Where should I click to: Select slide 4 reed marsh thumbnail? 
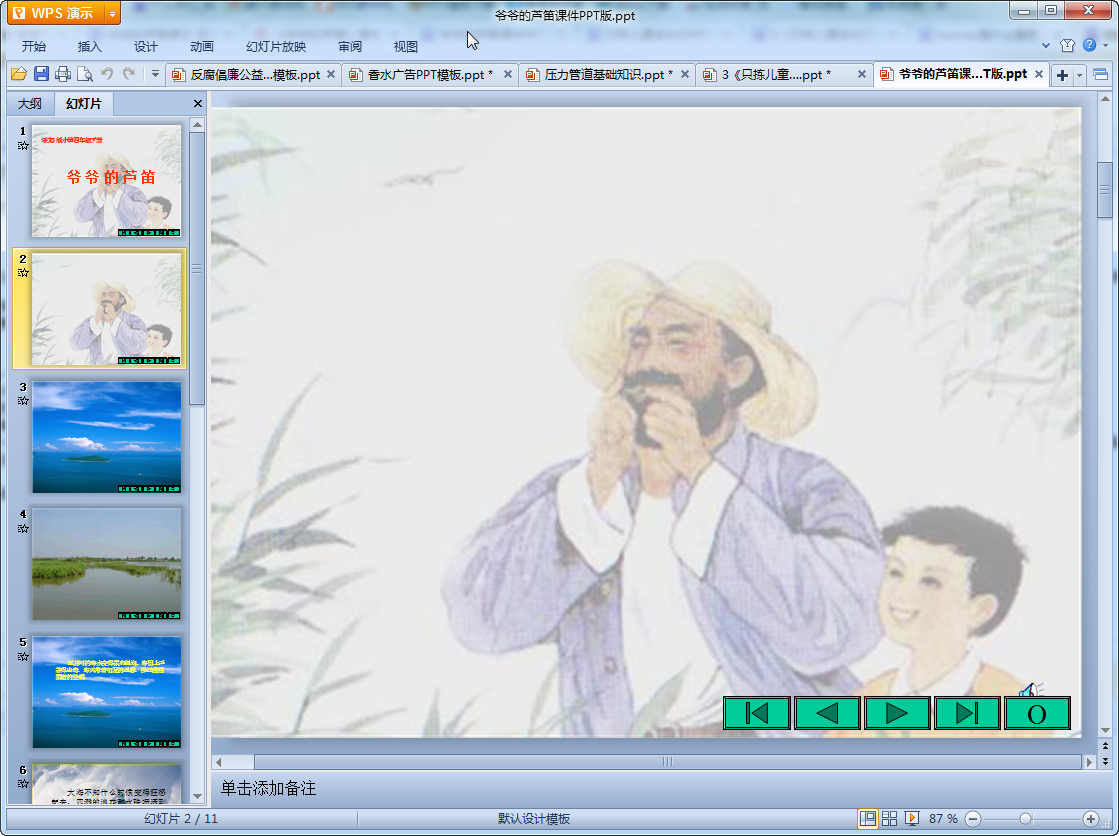tap(106, 564)
